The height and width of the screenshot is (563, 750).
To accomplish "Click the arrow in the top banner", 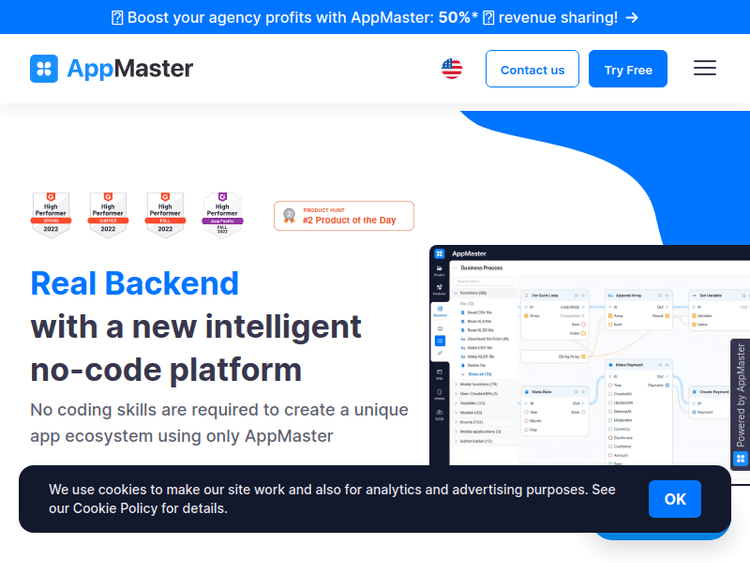I will click(632, 18).
